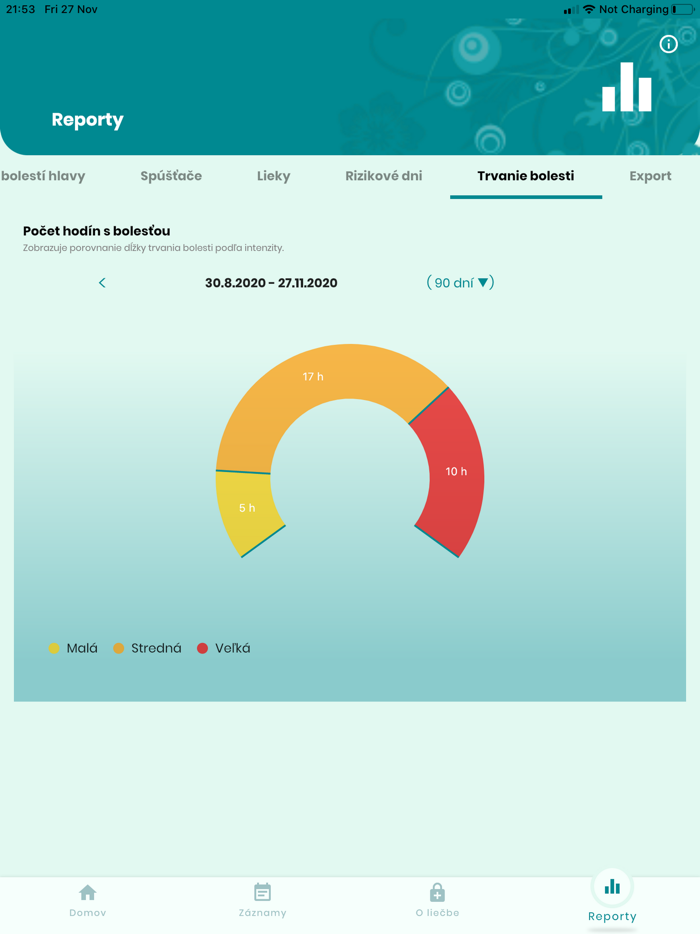700x934 pixels.
Task: Tap the Počet hodín s bolesťou heading
Action: 97,231
